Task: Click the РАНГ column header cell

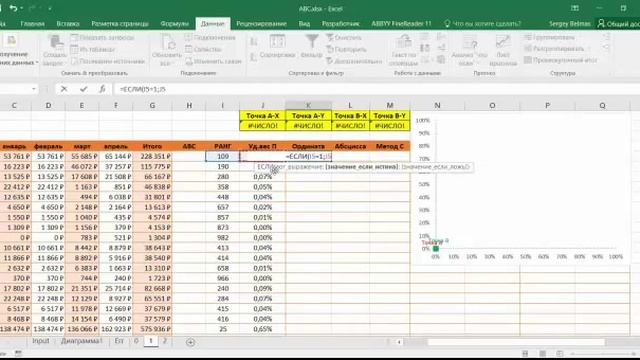Action: 223,146
